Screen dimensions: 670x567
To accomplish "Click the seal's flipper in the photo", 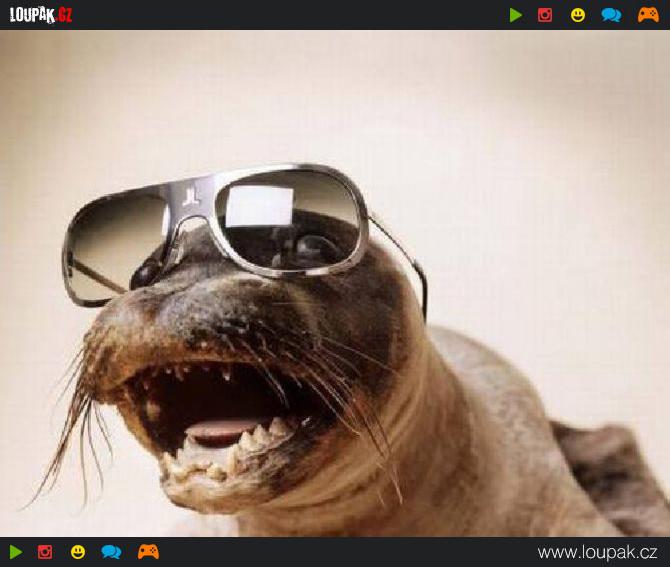I will click(610, 470).
